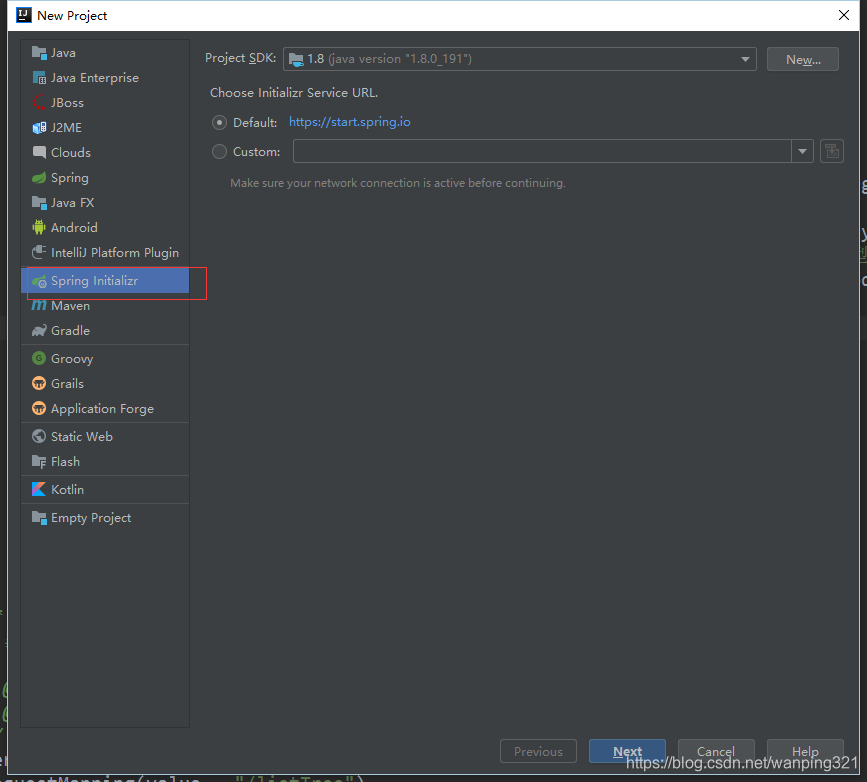Choose Gradle project type
Image resolution: width=867 pixels, height=782 pixels.
(105, 331)
